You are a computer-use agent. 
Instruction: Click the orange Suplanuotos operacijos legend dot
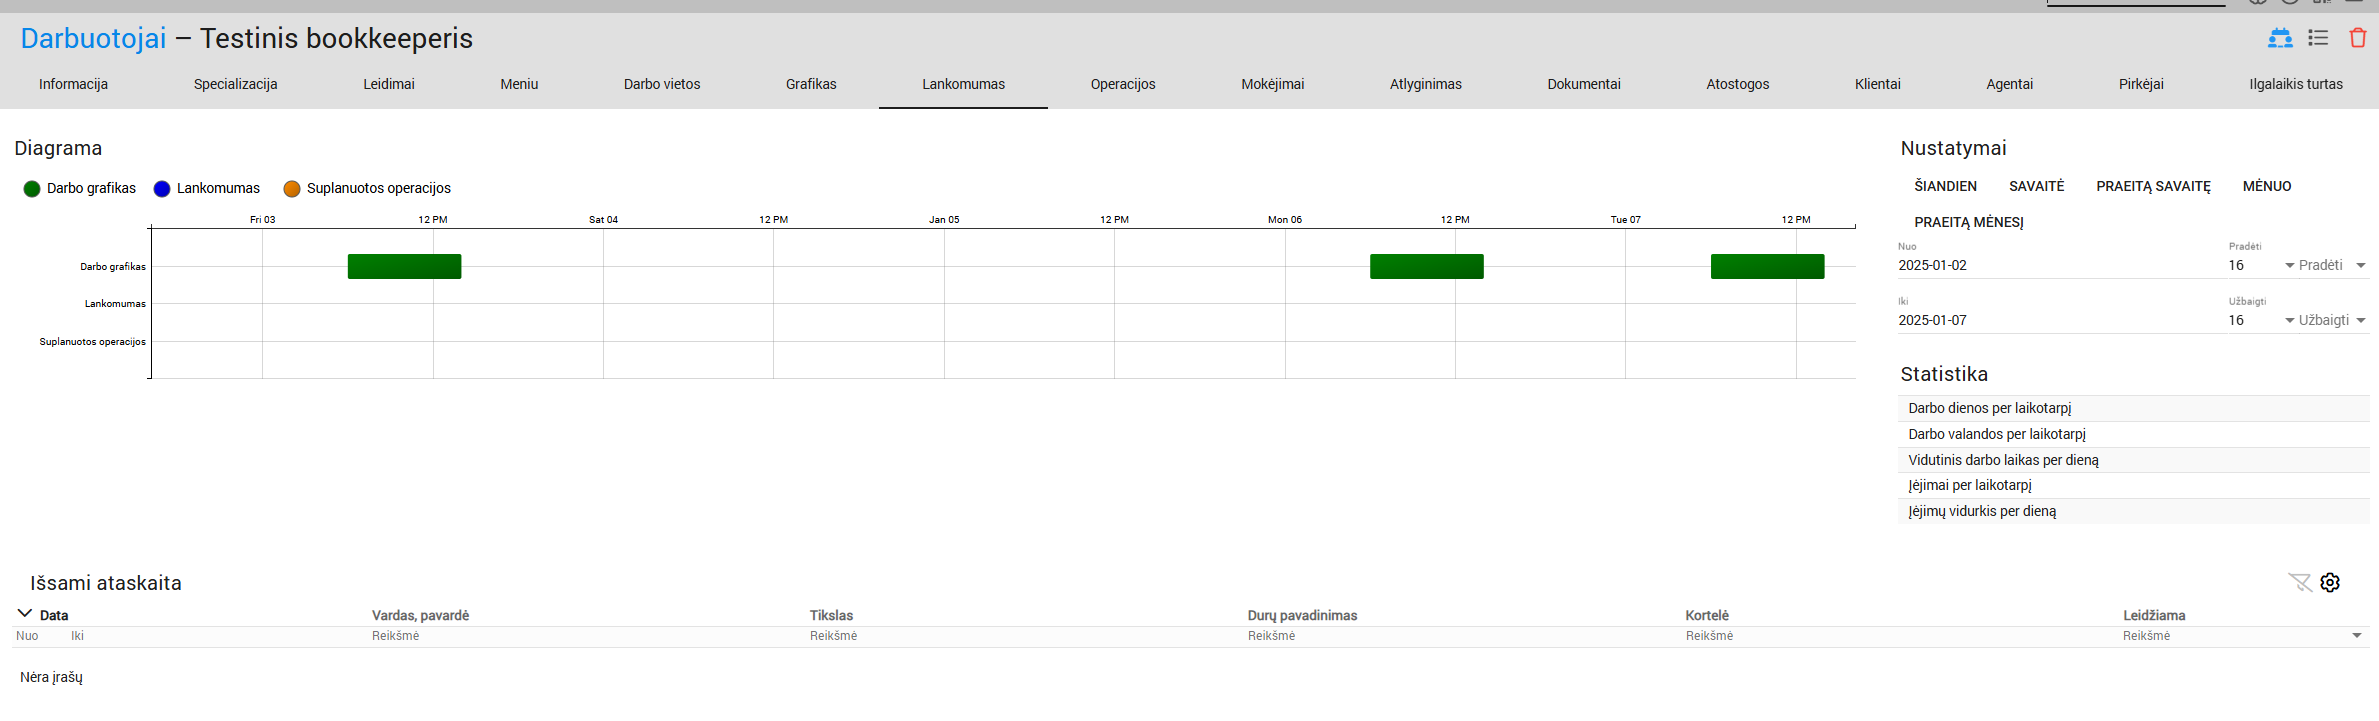click(292, 189)
